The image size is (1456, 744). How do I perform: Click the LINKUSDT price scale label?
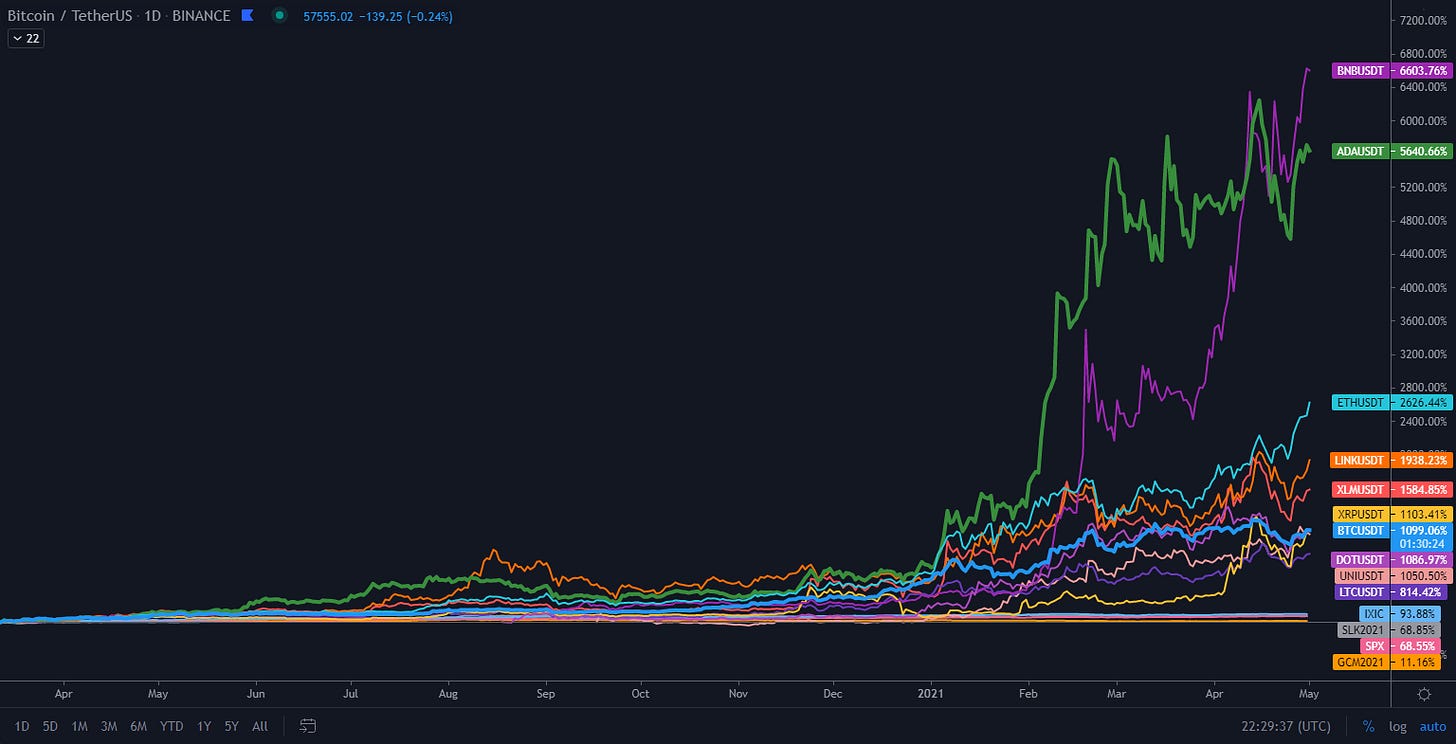tap(1391, 461)
